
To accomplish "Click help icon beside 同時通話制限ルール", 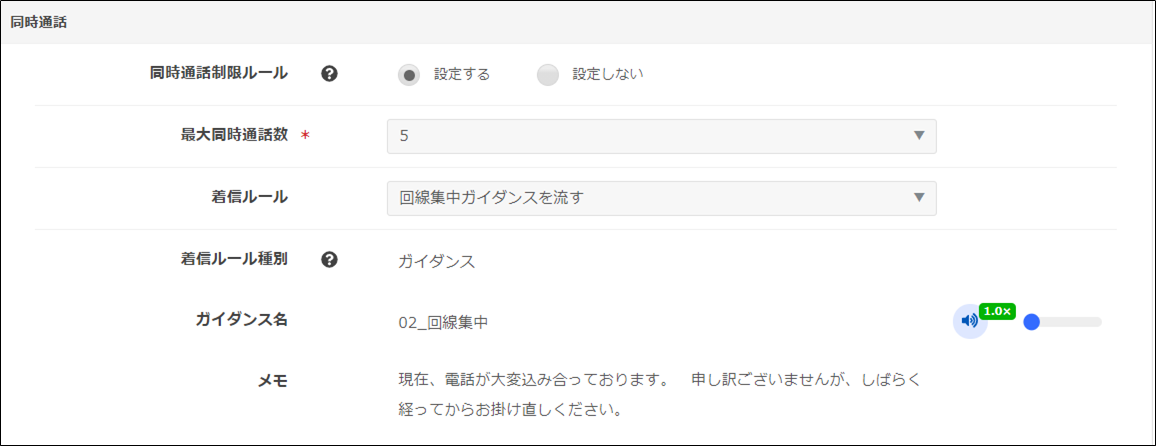I will (329, 74).
